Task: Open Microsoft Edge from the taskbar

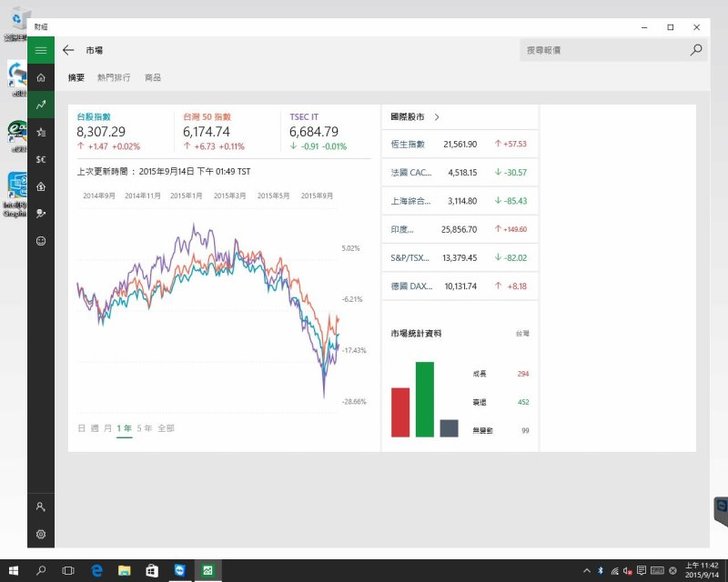Action: click(x=97, y=570)
